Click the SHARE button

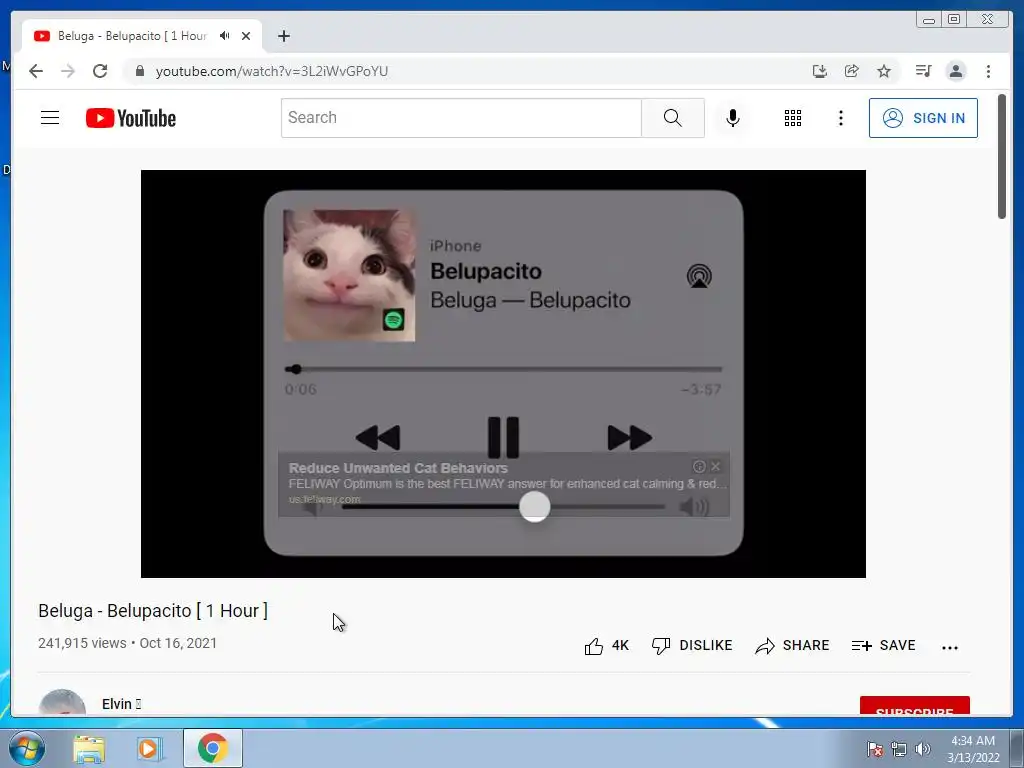tap(792, 646)
